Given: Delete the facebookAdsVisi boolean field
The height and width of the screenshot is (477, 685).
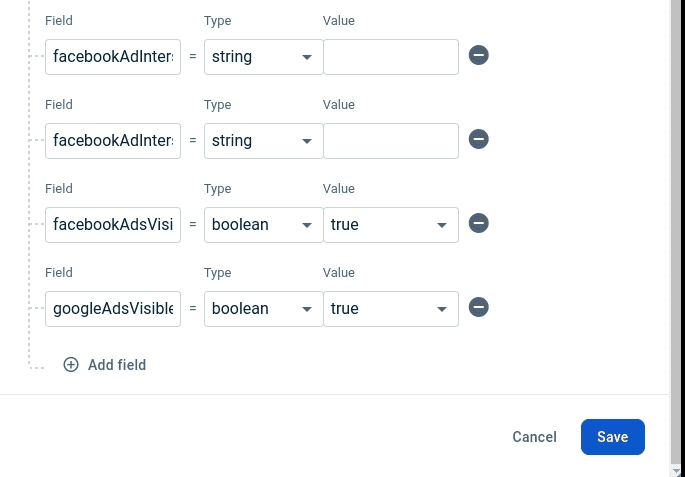Looking at the screenshot, I should [x=479, y=224].
